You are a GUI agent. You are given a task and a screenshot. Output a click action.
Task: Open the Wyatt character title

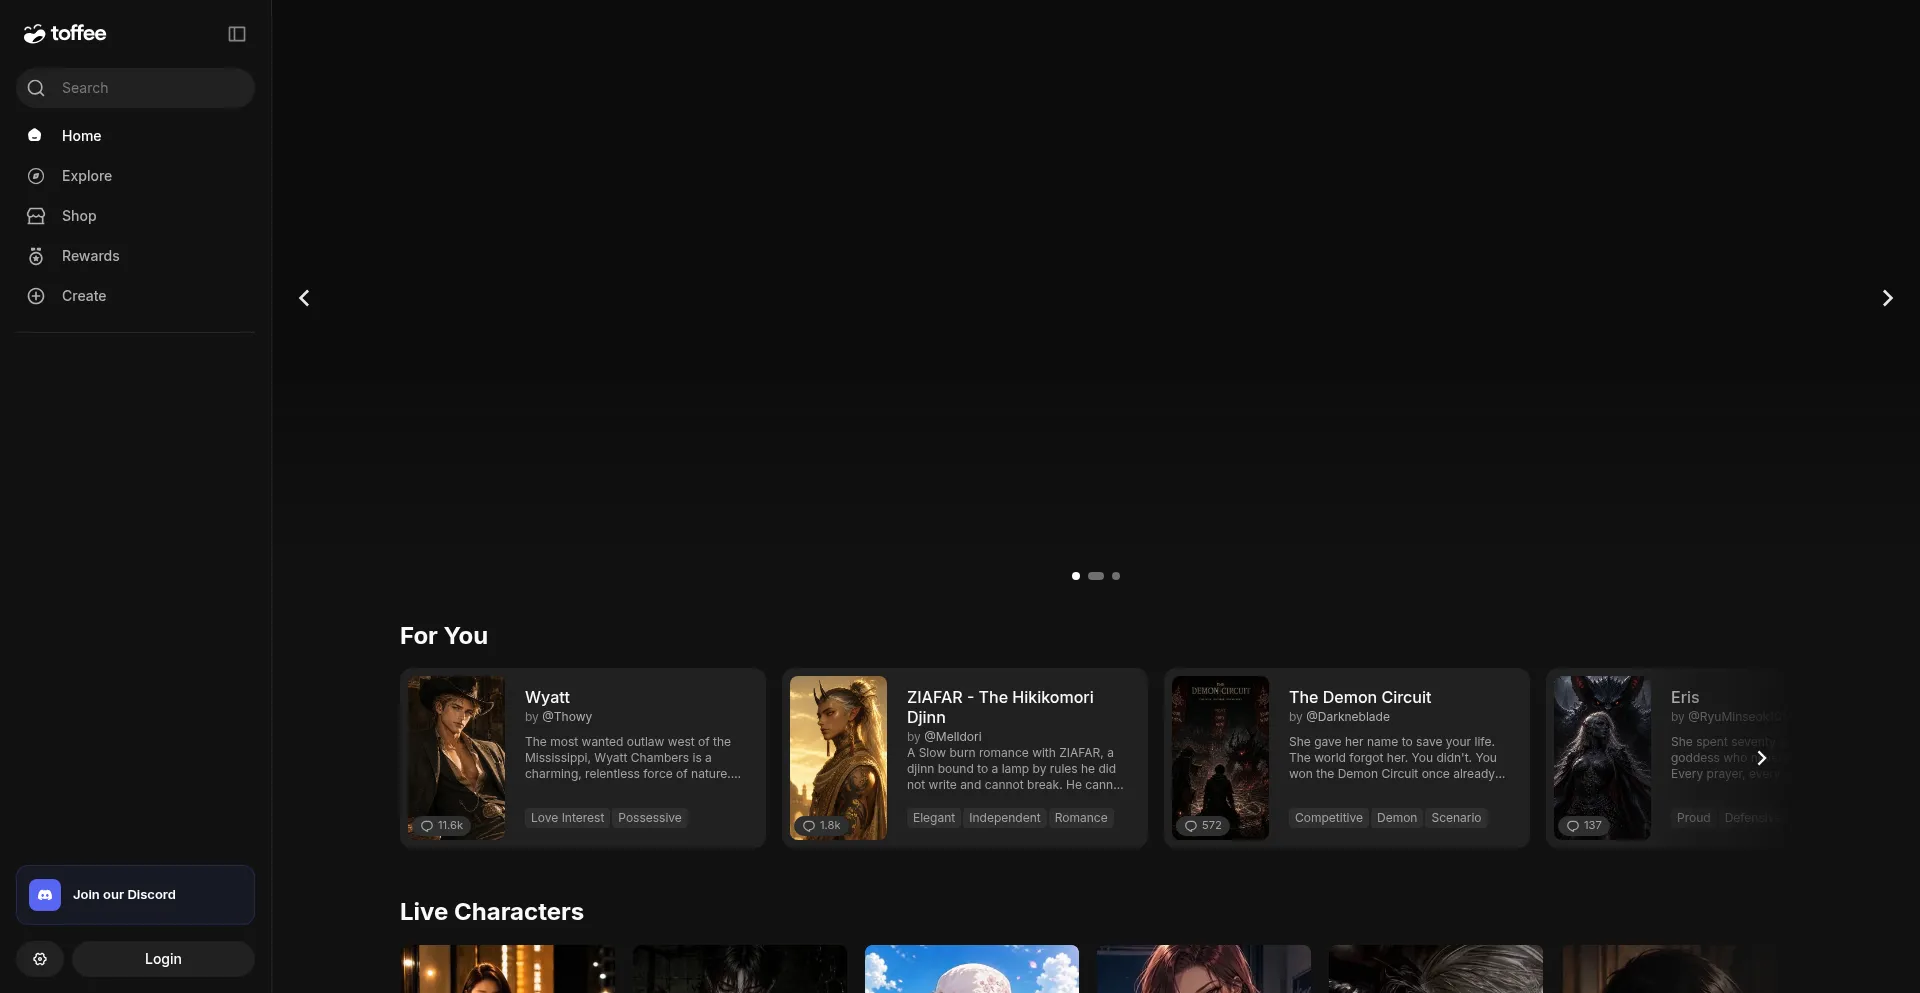click(x=547, y=697)
